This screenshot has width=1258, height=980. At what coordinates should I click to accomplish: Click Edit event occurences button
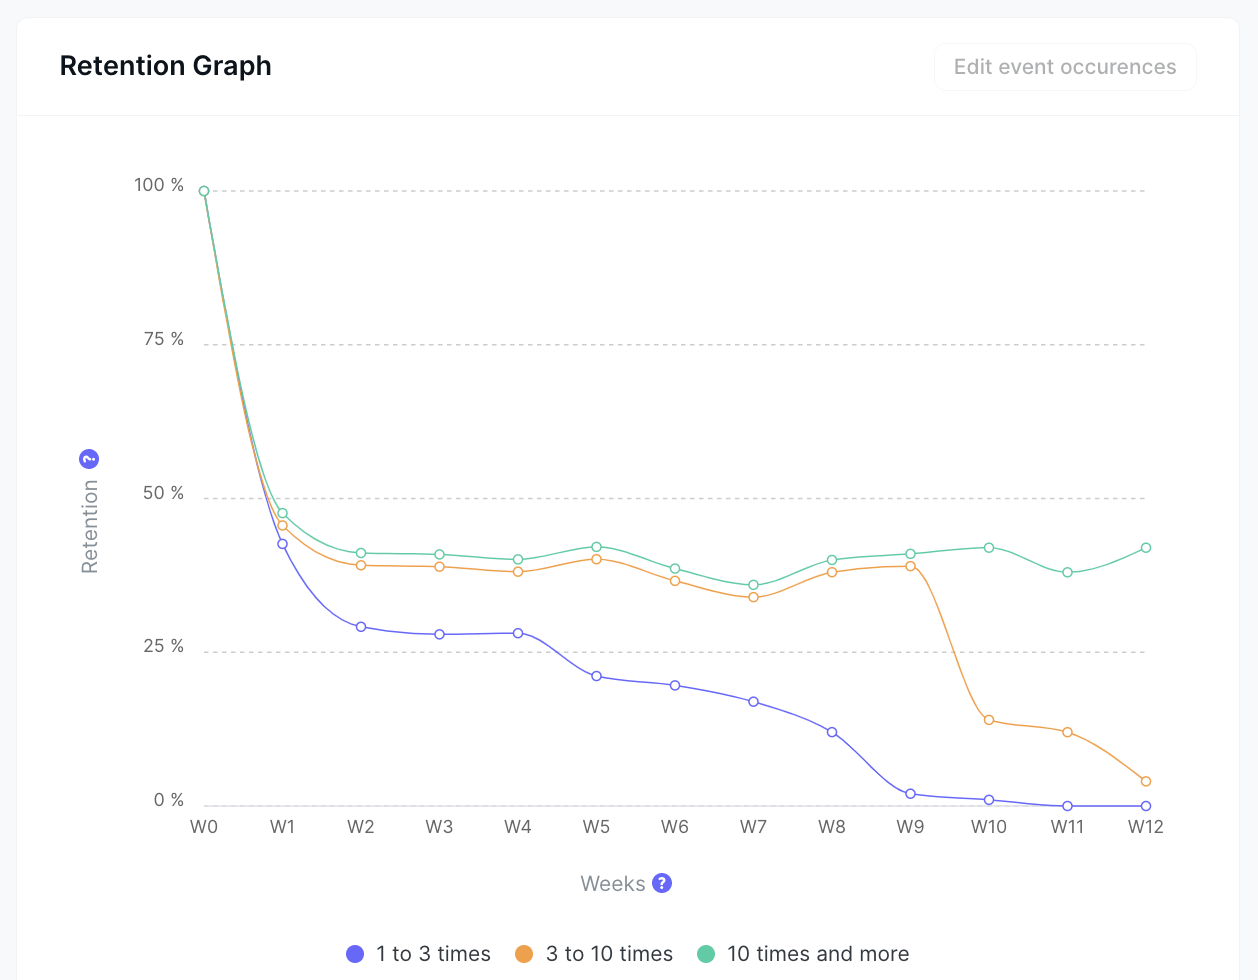[1065, 67]
